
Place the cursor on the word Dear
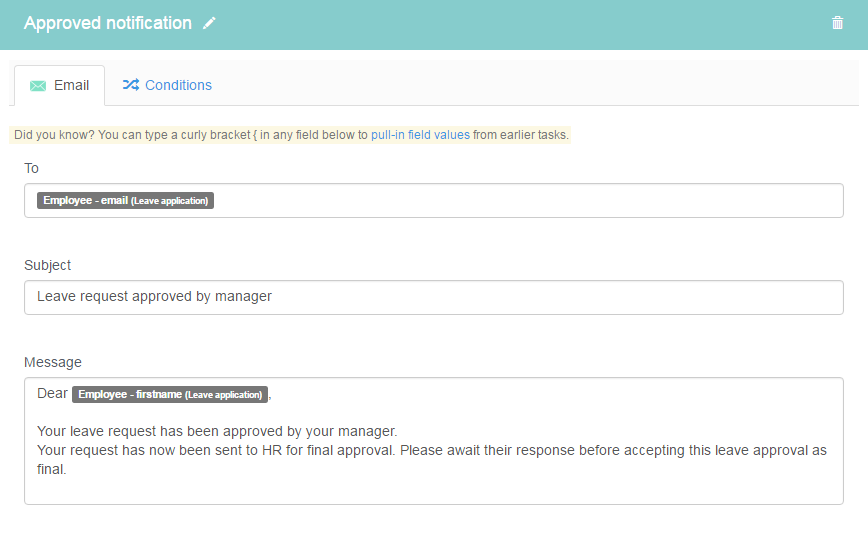[x=52, y=393]
